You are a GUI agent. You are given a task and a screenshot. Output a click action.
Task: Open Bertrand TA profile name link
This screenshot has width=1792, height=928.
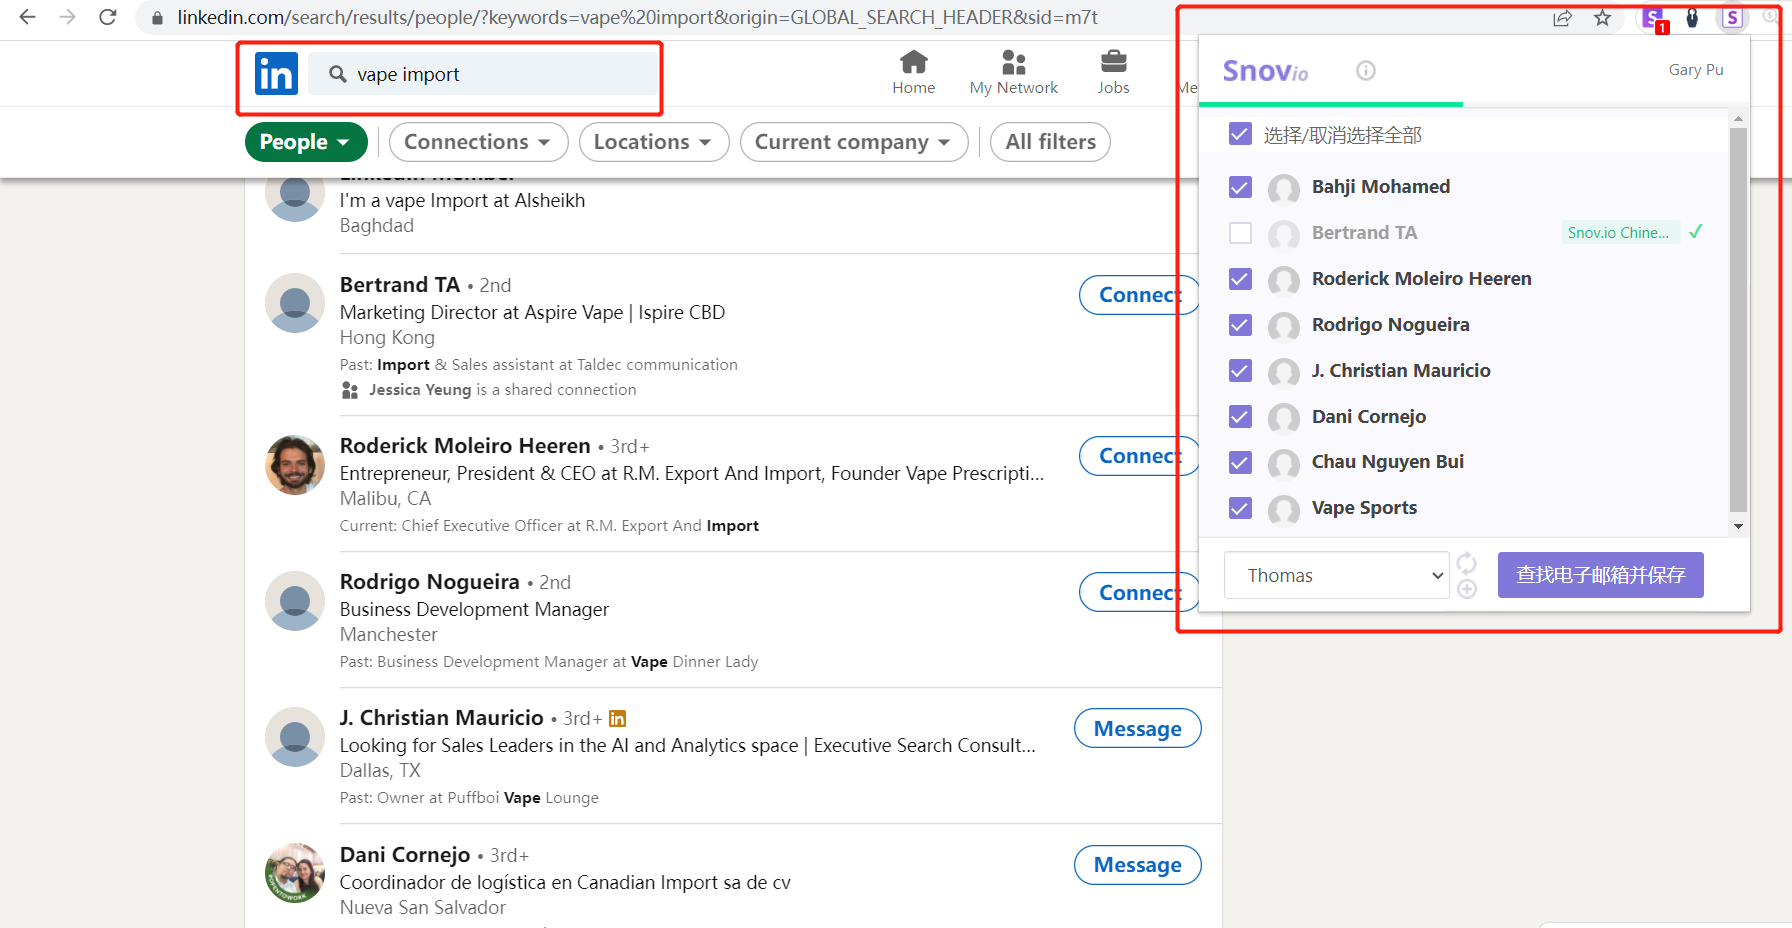pos(400,285)
